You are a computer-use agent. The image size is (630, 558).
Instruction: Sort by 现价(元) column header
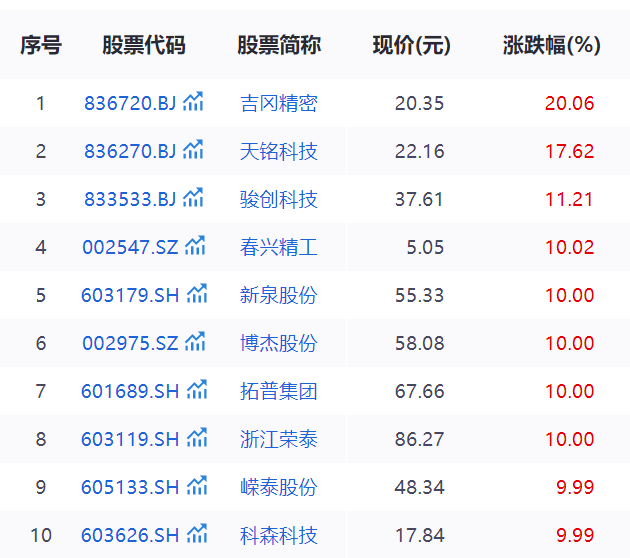tap(411, 46)
